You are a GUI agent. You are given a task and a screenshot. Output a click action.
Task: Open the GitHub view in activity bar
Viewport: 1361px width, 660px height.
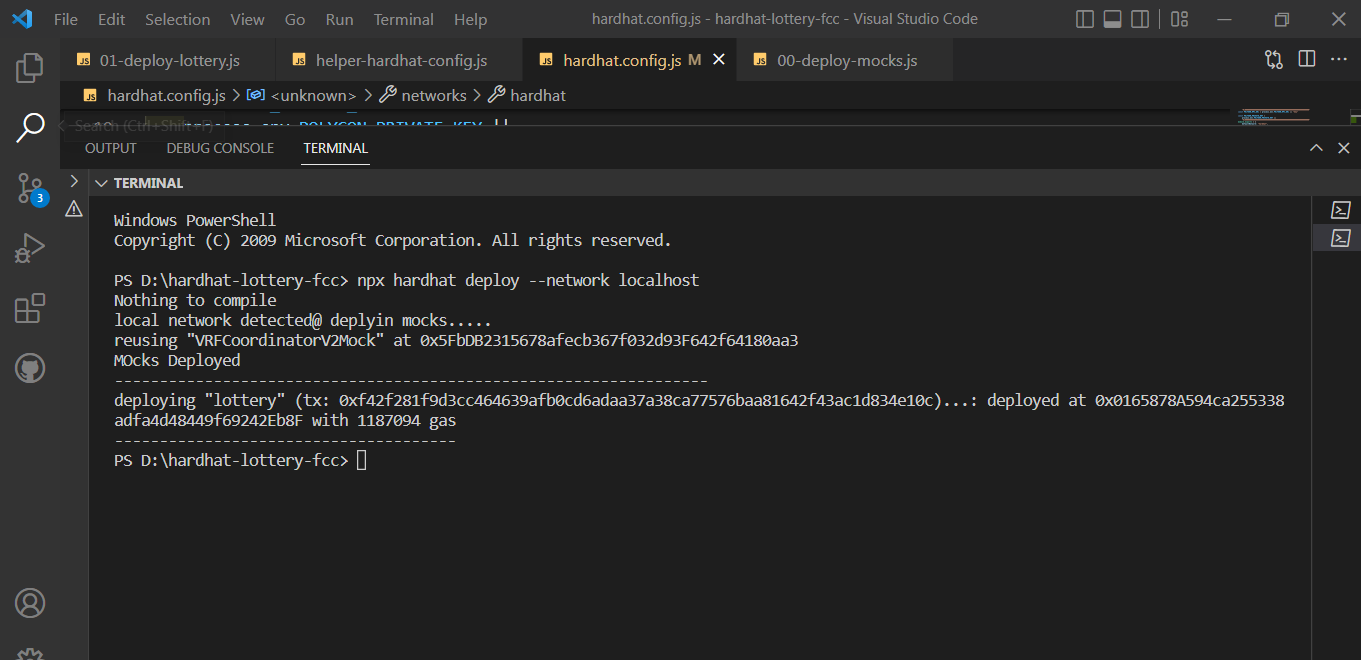(30, 368)
